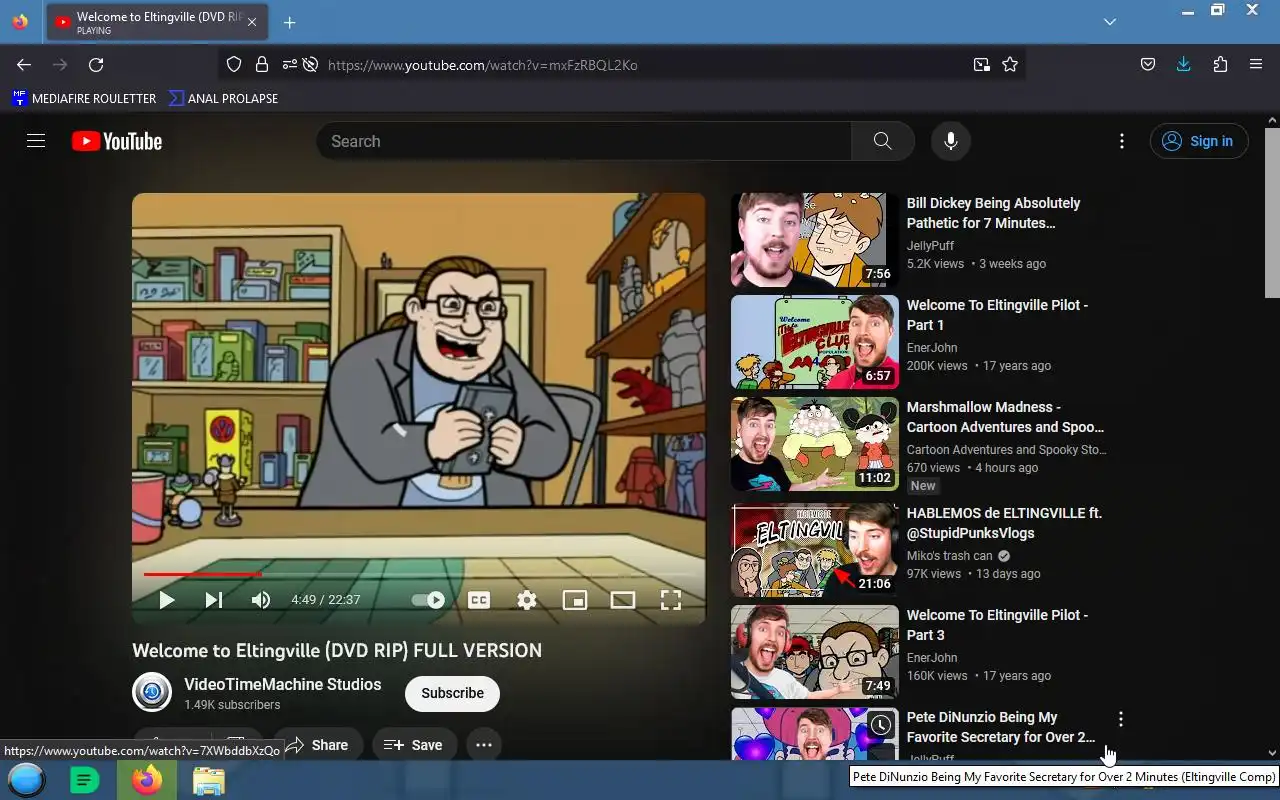Subscribe to VideoTimeMachine Studios
The height and width of the screenshot is (800, 1280).
click(x=452, y=693)
